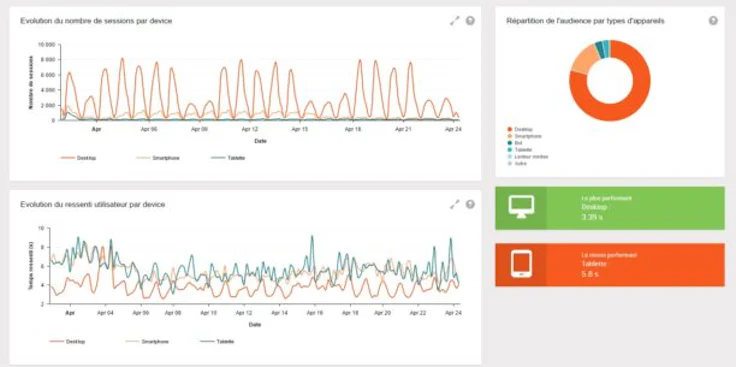Toggle Tablette series in ressenti chart legend

point(217,342)
